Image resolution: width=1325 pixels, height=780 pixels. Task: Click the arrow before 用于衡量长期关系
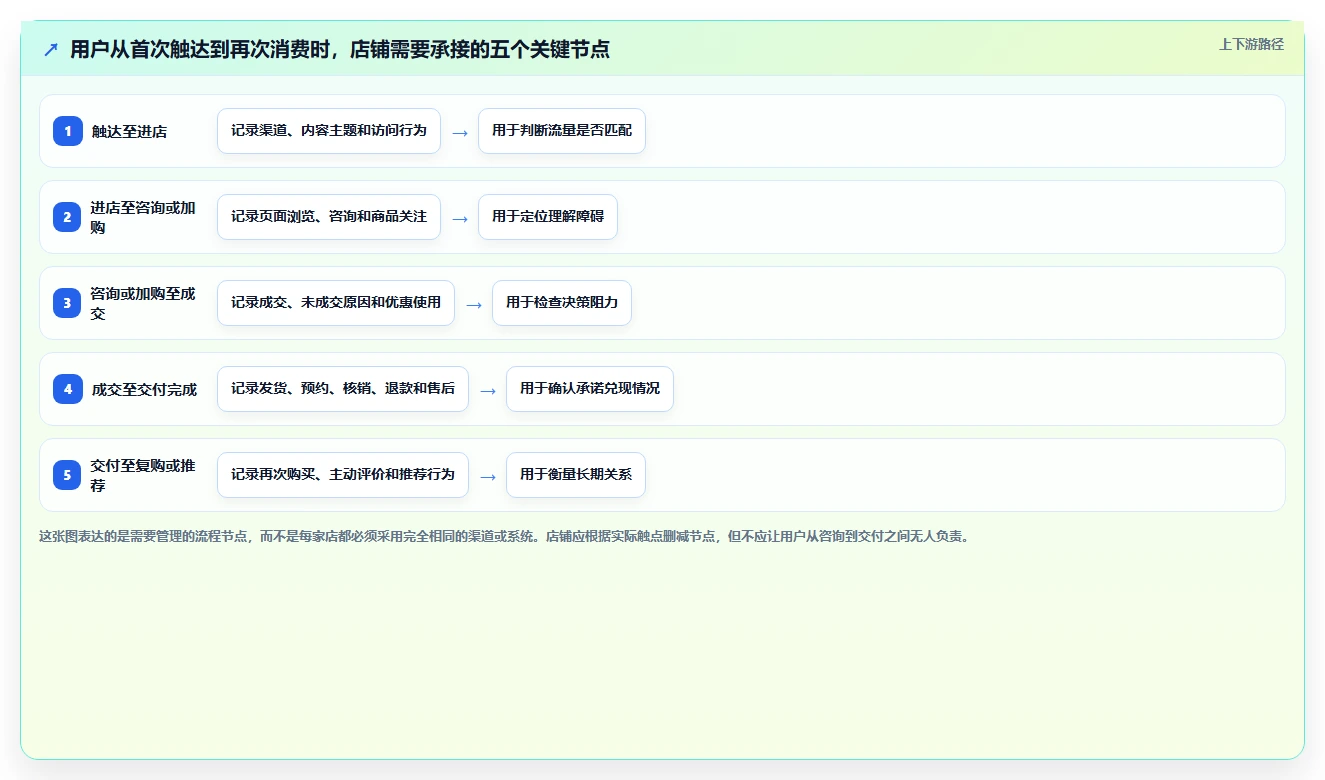[488, 476]
